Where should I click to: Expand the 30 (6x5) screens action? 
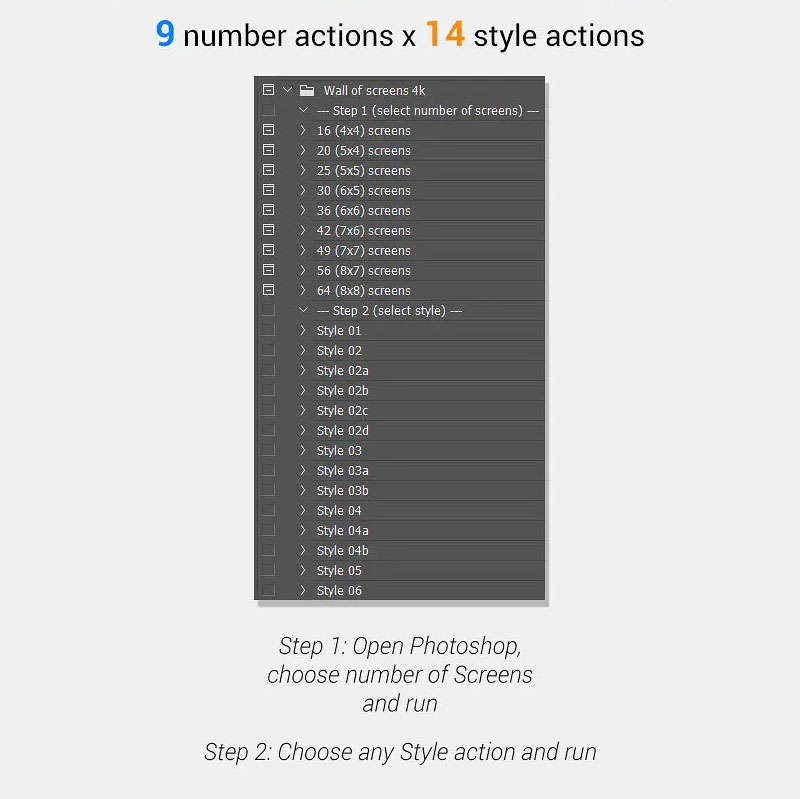click(x=303, y=190)
